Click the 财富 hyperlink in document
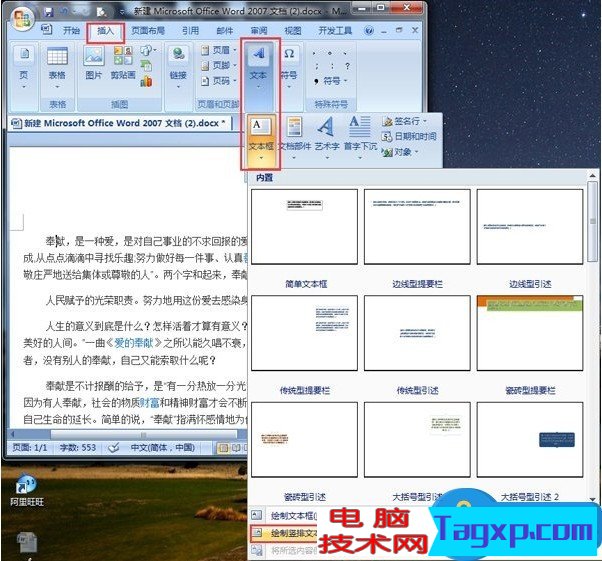The height and width of the screenshot is (561, 602). [x=149, y=402]
